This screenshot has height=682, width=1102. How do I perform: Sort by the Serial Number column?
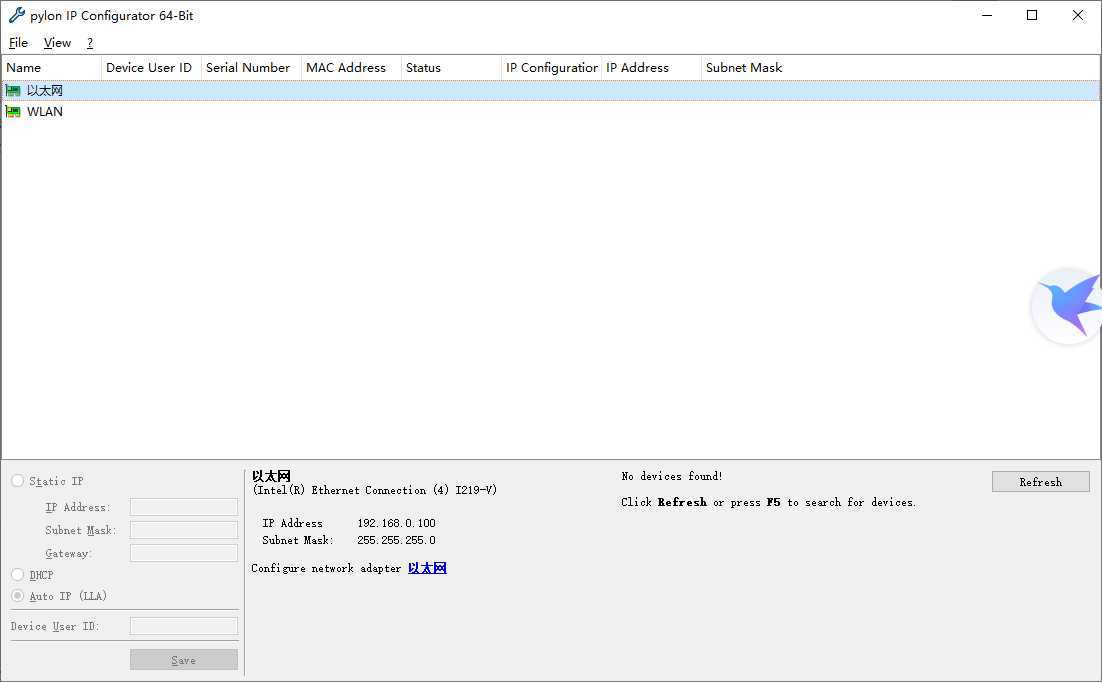point(251,67)
